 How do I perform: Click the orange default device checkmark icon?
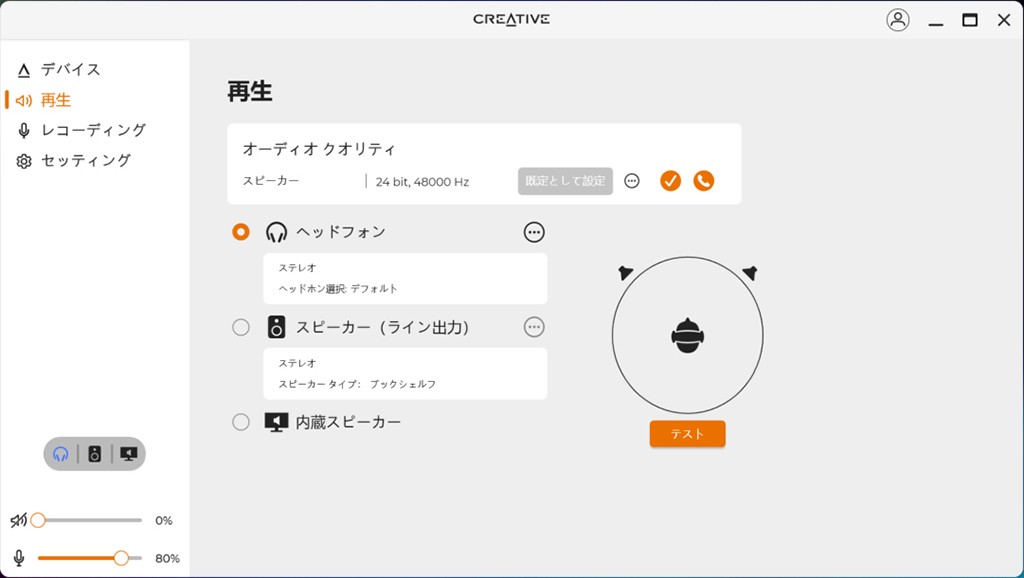pos(670,181)
